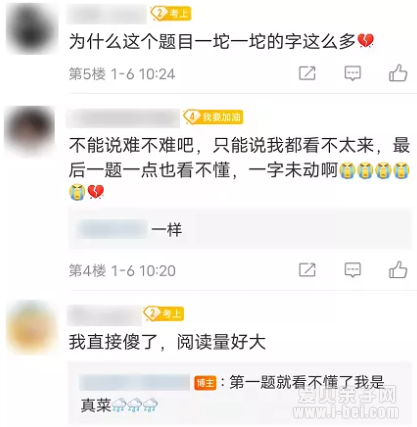Tap the orange 博主 tag

tap(205, 383)
